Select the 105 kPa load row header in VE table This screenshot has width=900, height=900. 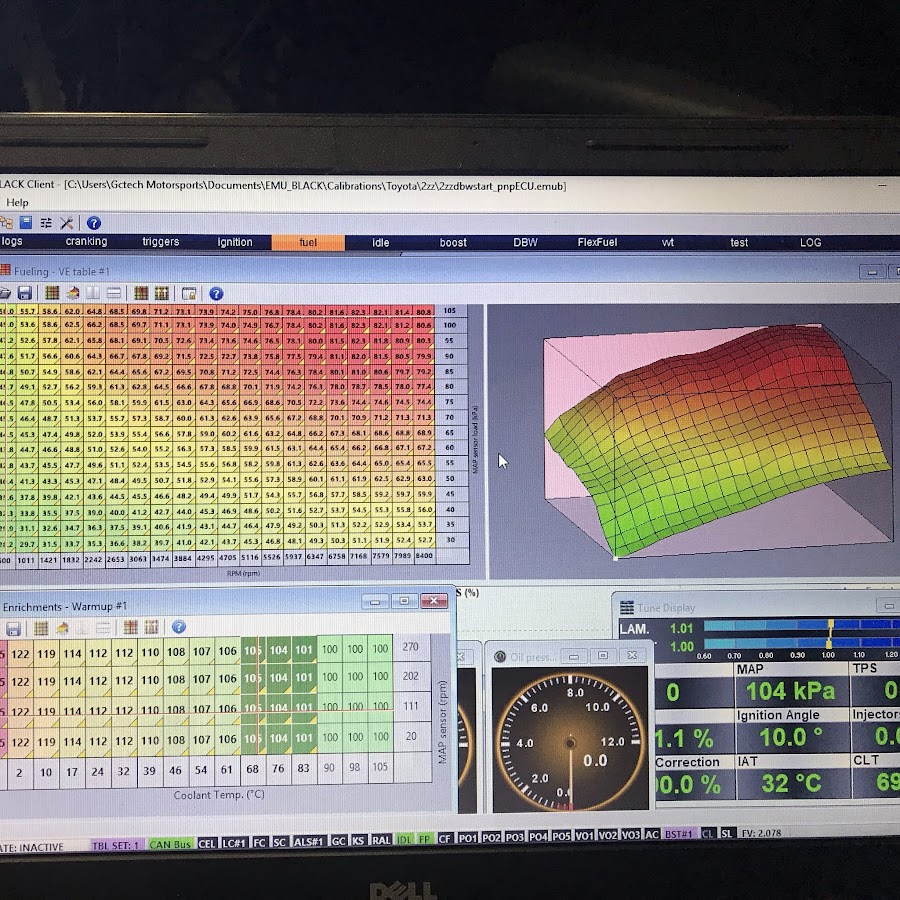click(x=449, y=311)
